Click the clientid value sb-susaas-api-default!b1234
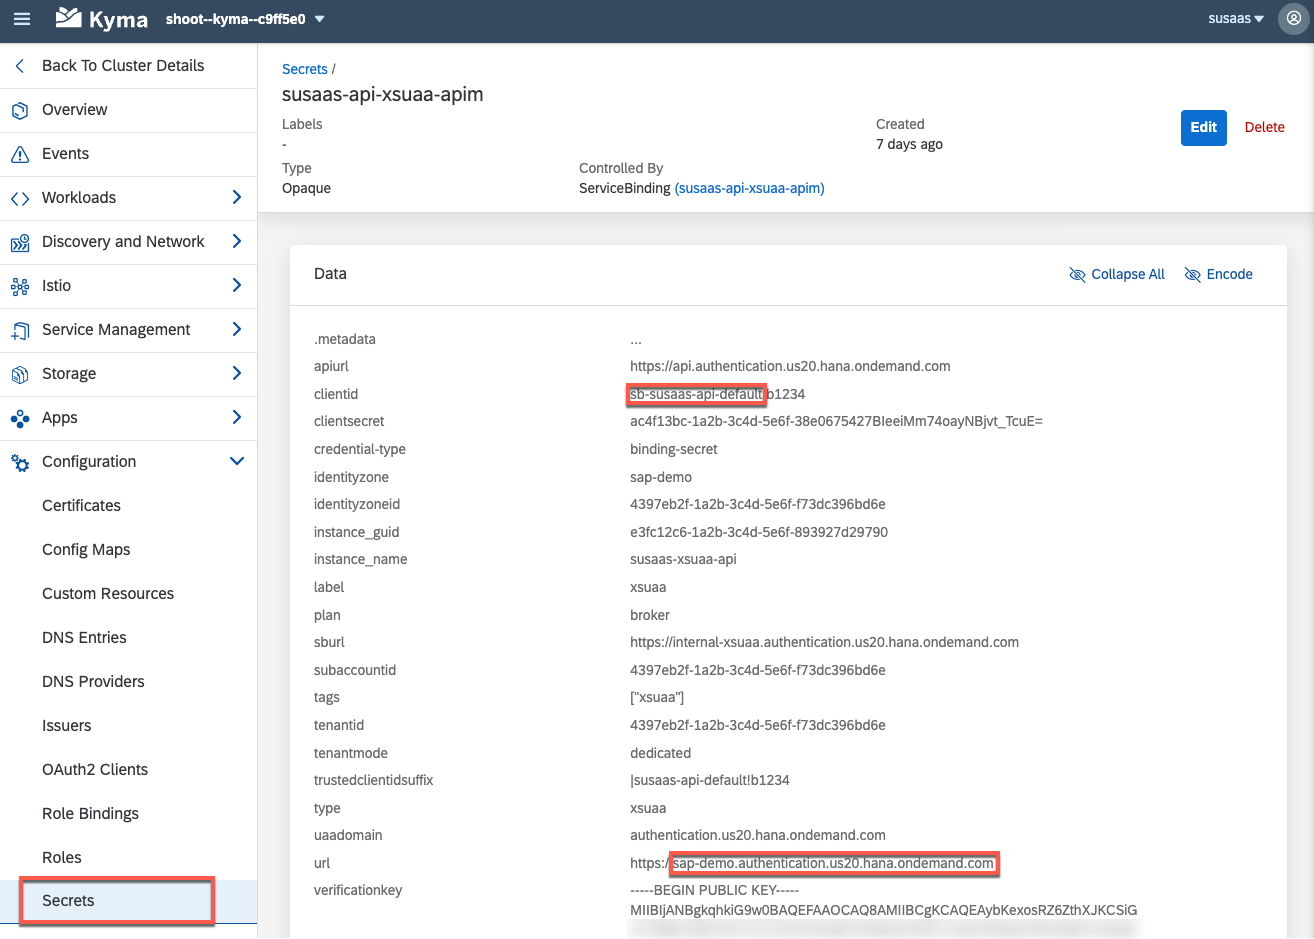This screenshot has width=1314, height=939. click(x=717, y=394)
